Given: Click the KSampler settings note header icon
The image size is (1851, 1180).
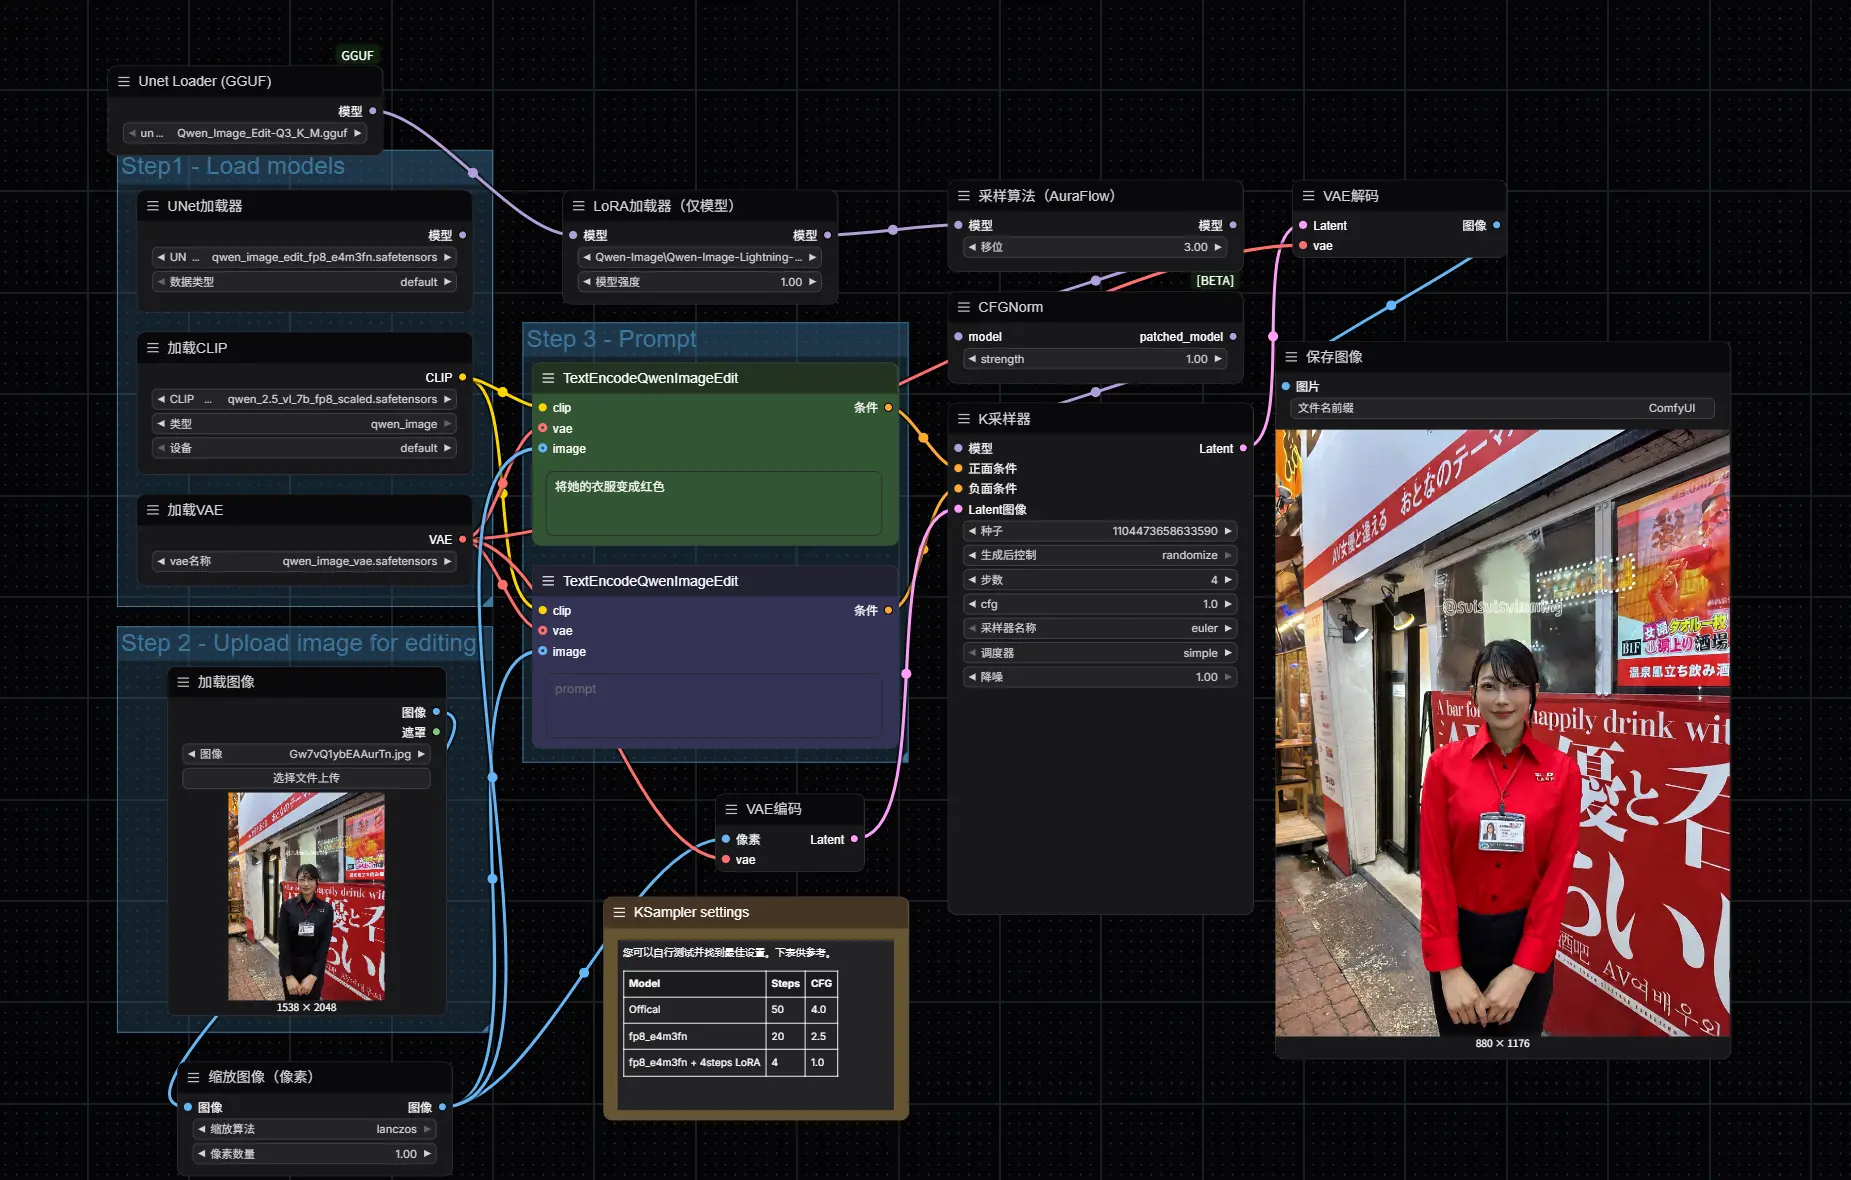Looking at the screenshot, I should click(619, 912).
